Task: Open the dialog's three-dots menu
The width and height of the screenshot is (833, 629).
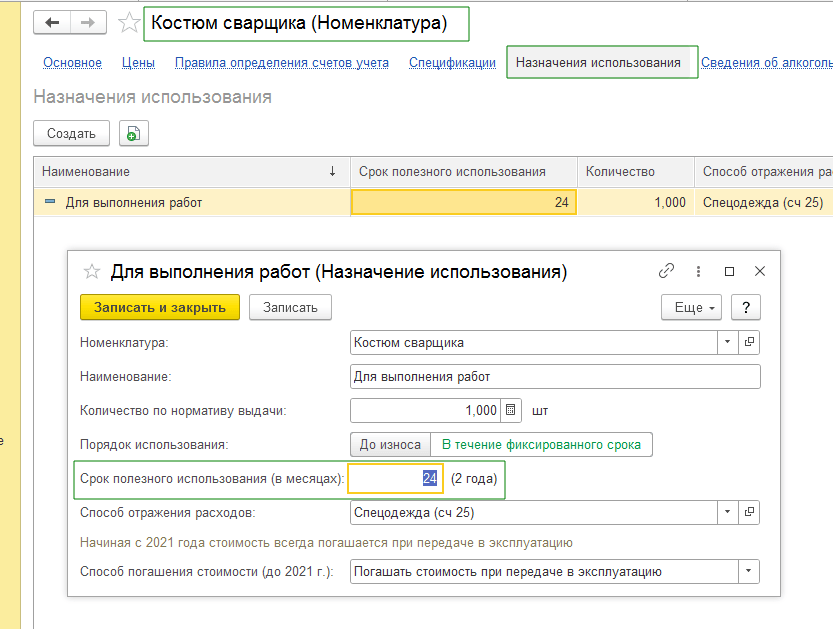Action: point(698,271)
